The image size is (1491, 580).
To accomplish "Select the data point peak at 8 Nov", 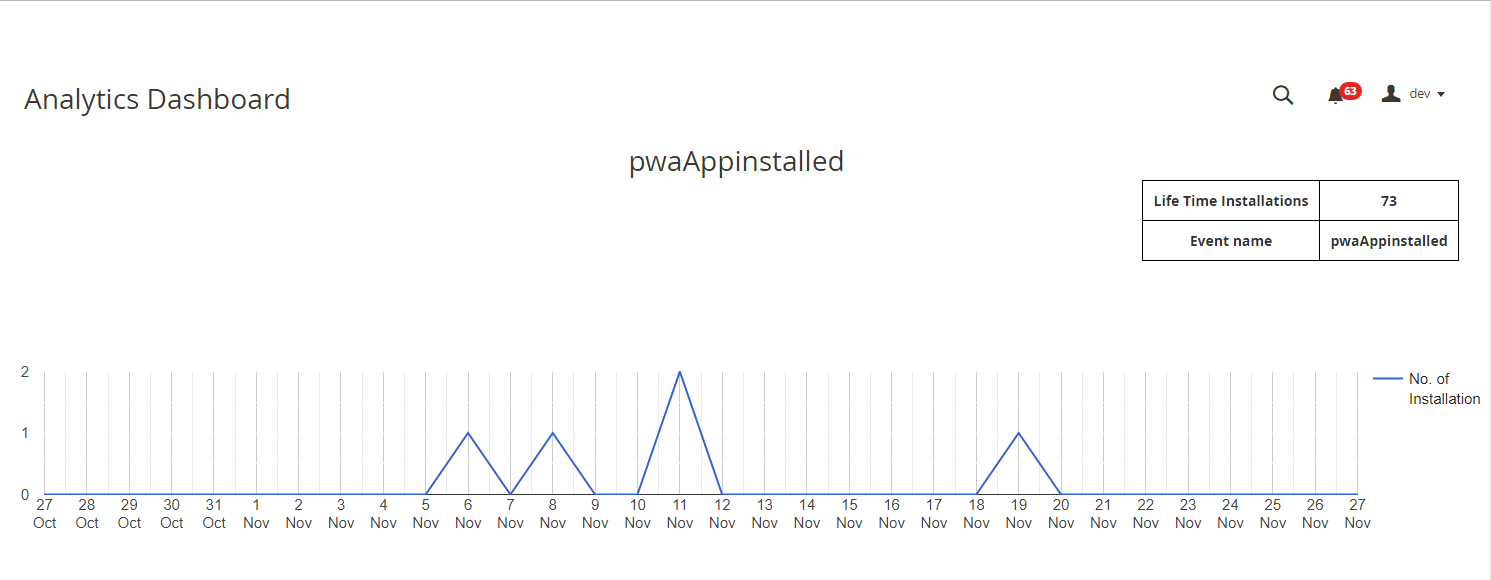I will [x=553, y=433].
